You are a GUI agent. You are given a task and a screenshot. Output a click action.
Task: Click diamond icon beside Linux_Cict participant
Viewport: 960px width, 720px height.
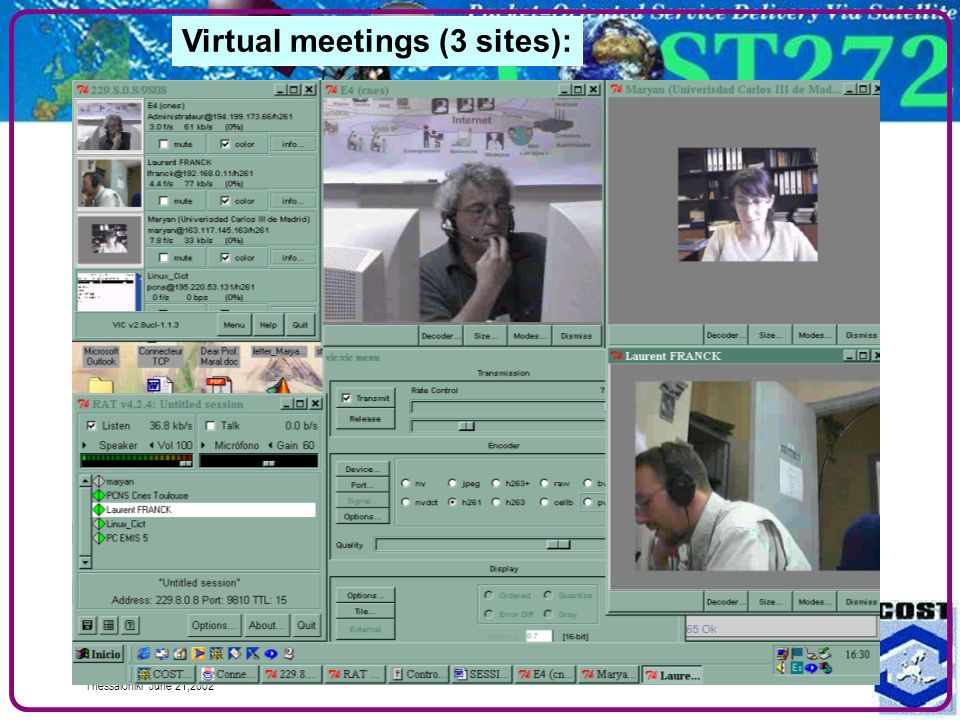click(99, 523)
